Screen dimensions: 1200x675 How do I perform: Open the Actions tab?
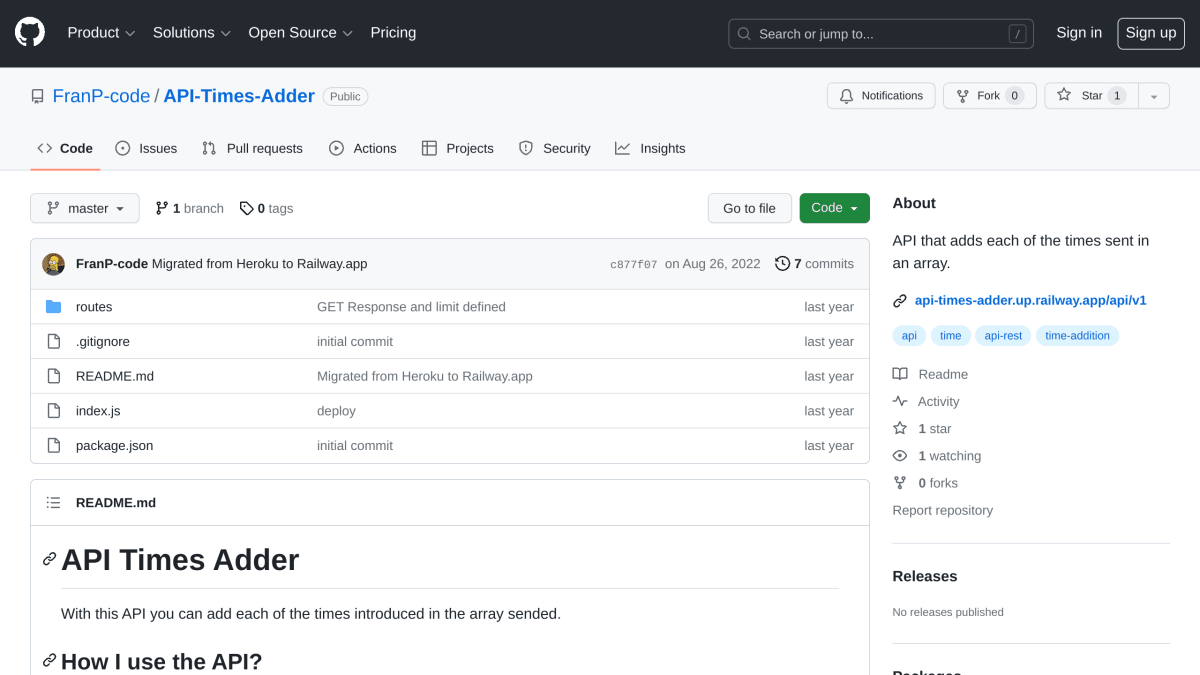pos(363,148)
